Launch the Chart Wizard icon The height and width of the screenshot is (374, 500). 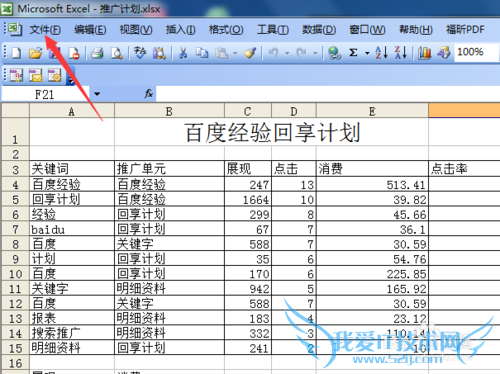[424, 53]
